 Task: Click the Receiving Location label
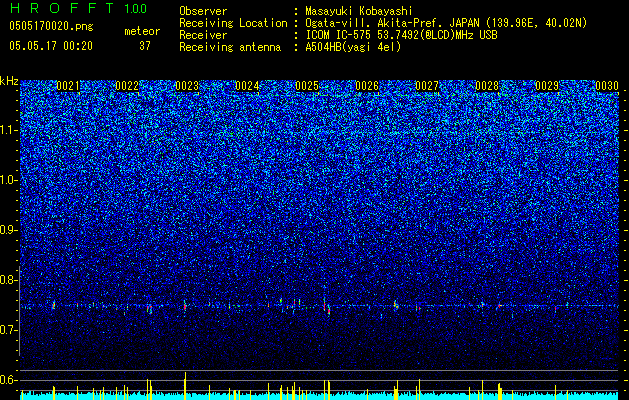(x=233, y=23)
